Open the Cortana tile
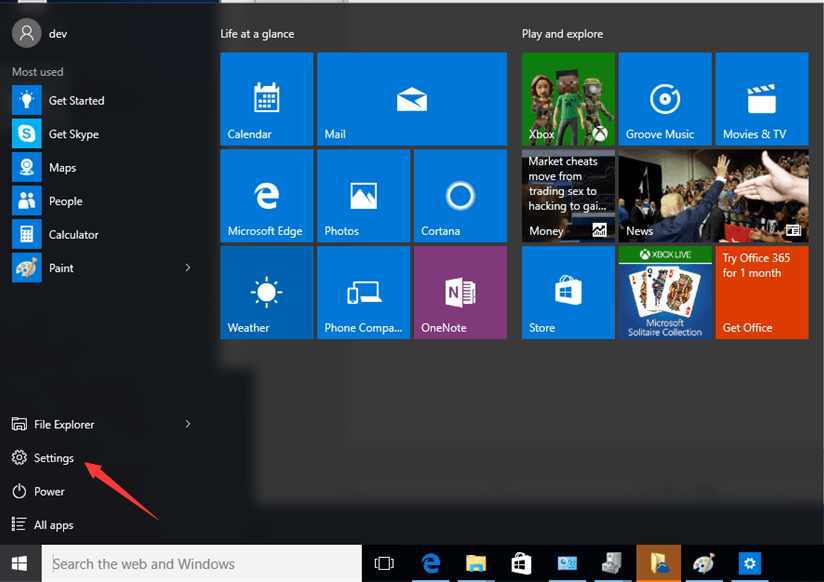The height and width of the screenshot is (582, 824). [460, 196]
